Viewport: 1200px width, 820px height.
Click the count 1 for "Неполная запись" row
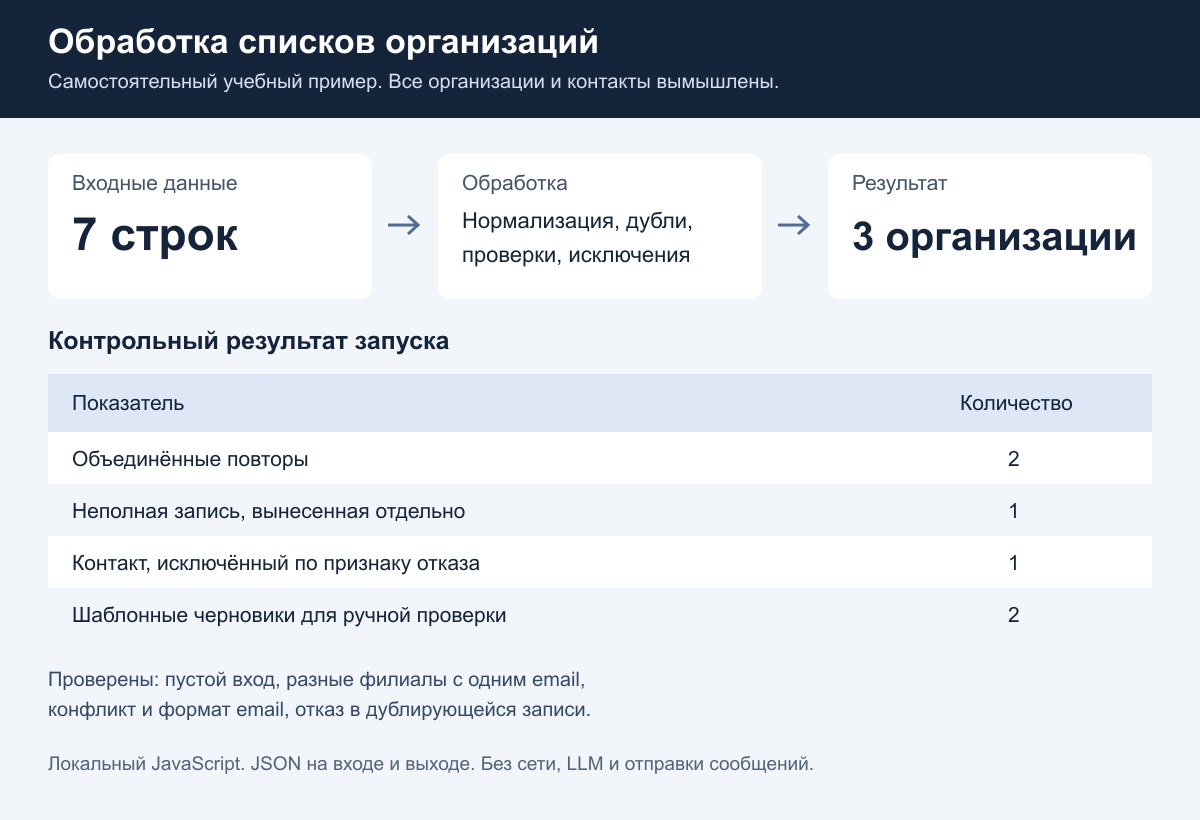(1014, 511)
